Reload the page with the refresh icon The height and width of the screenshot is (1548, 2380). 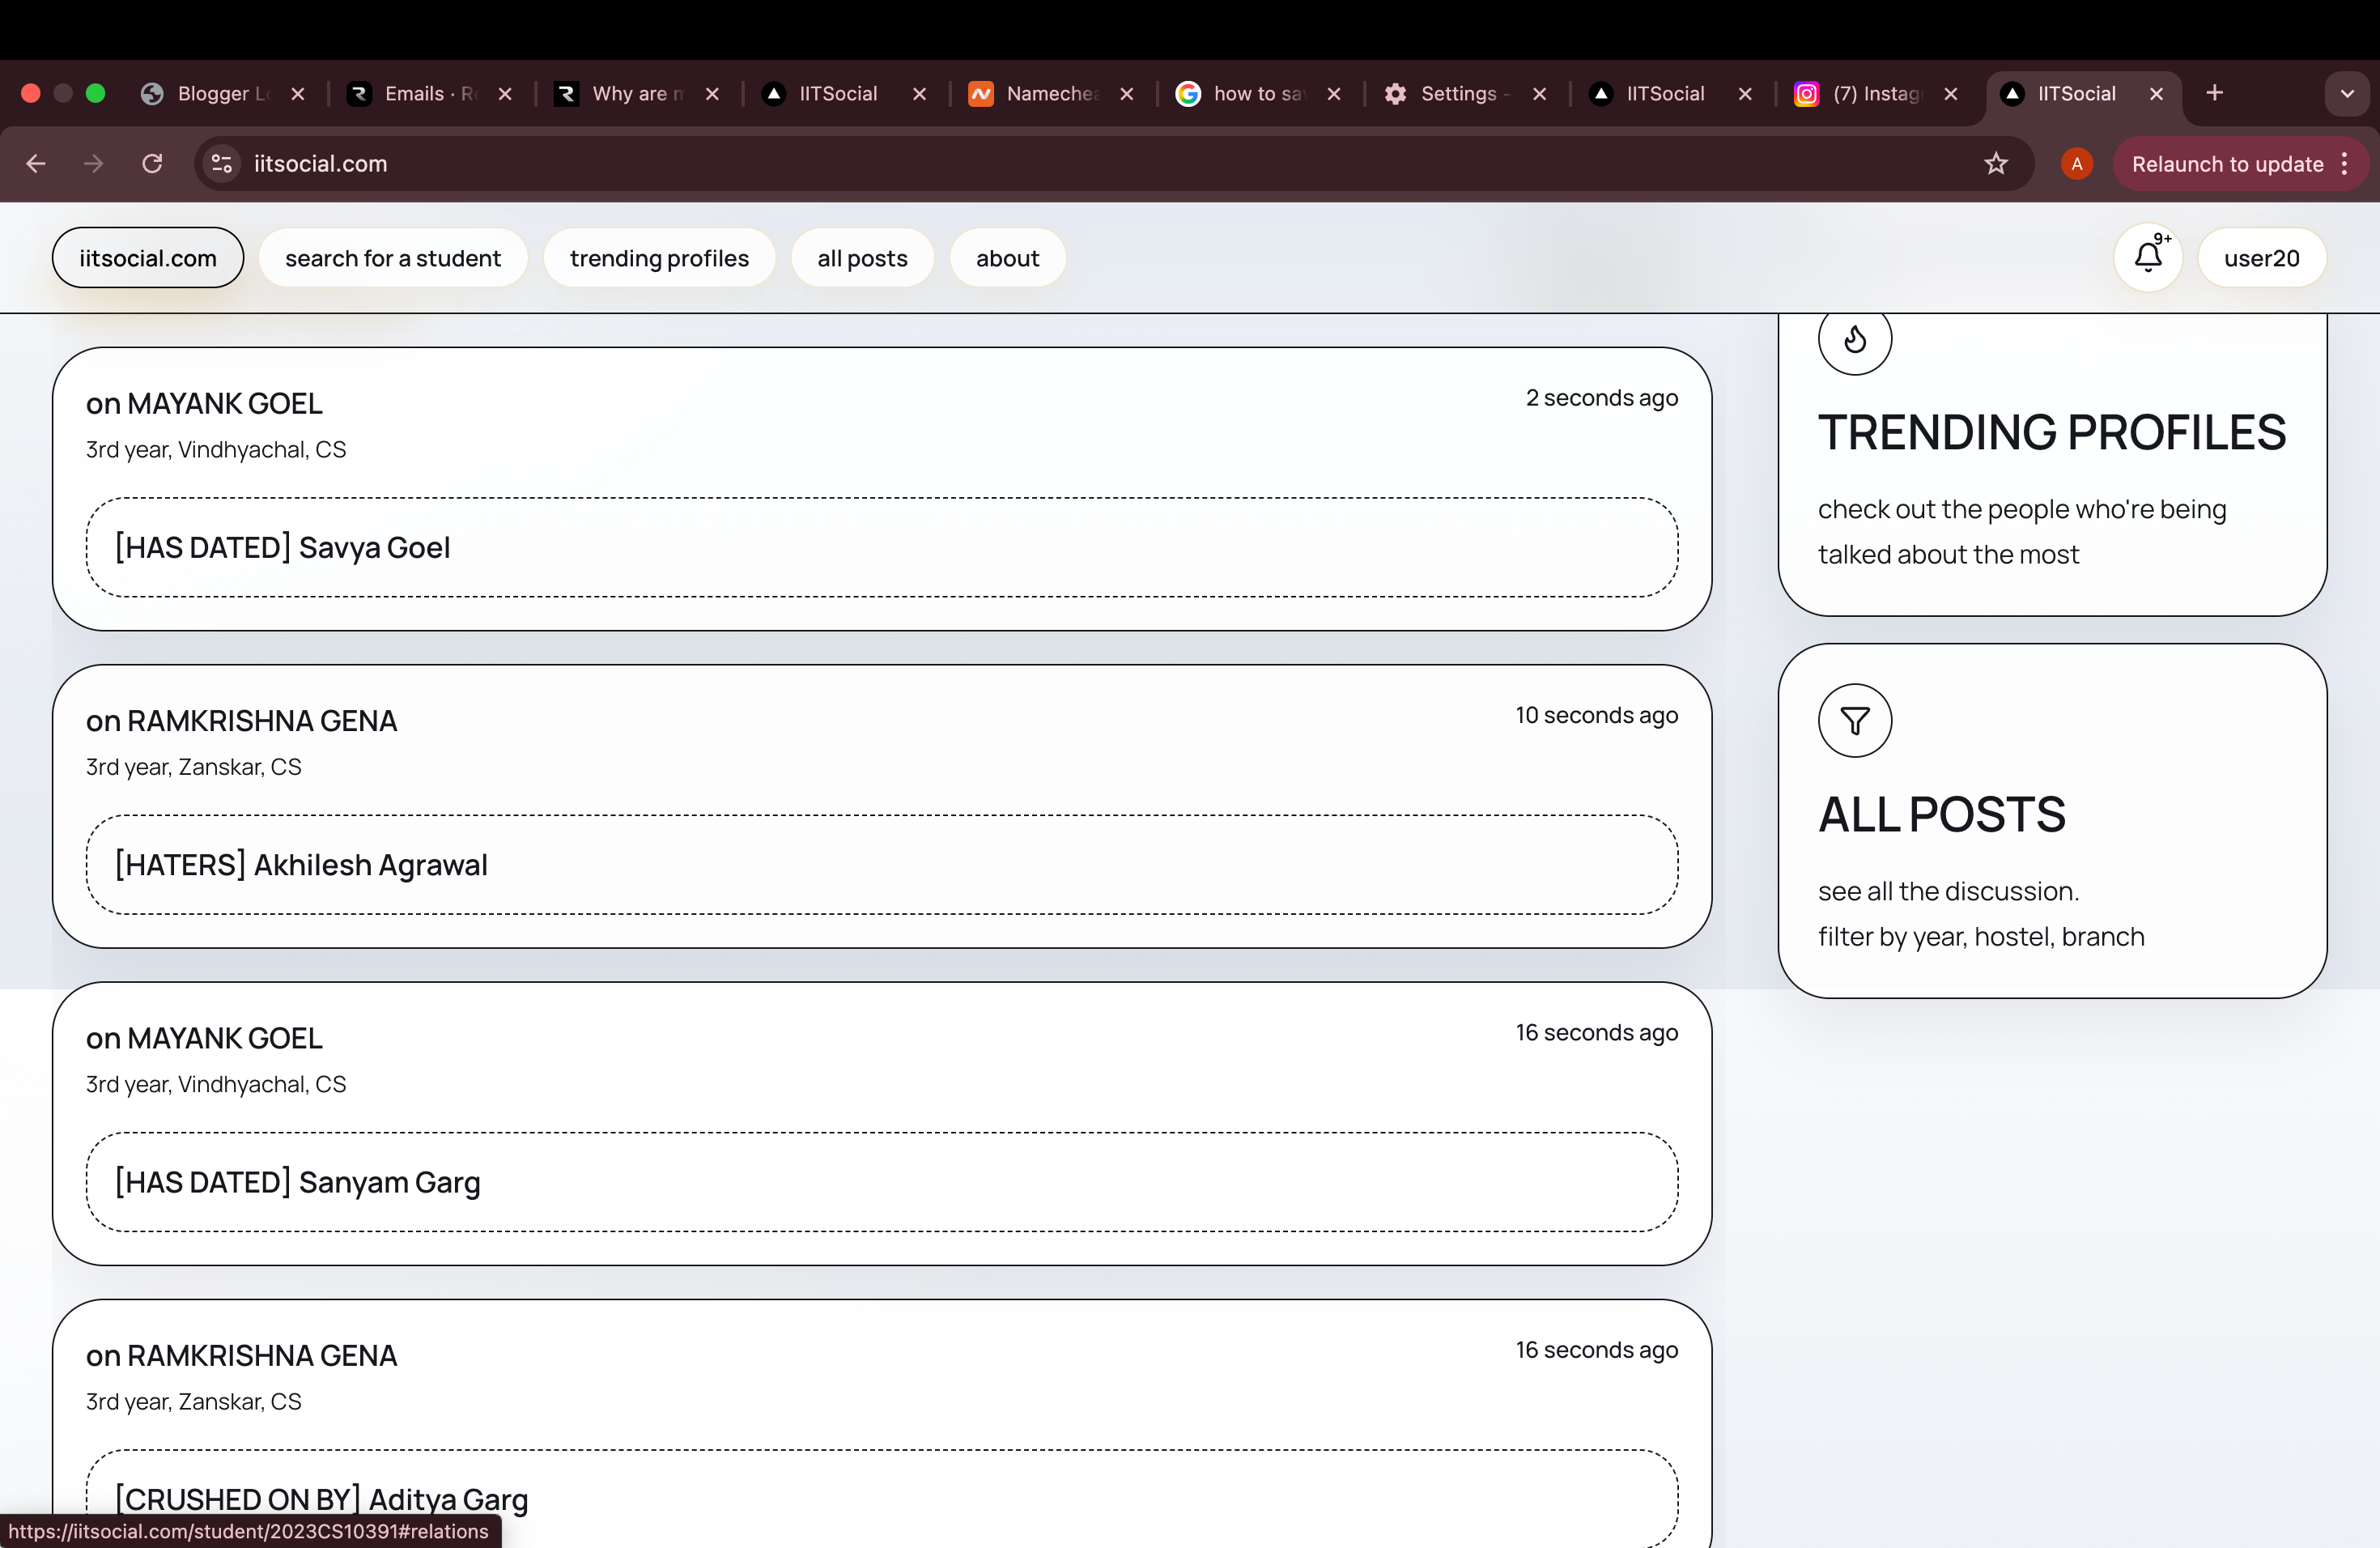click(152, 163)
